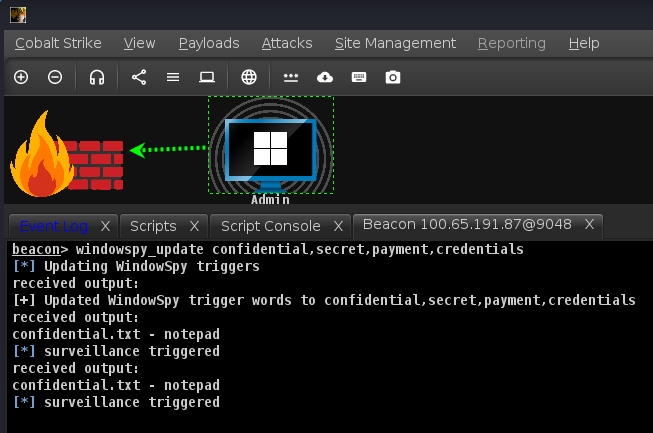The image size is (653, 433).
Task: Open listeners via headphones icon
Action: 97,77
